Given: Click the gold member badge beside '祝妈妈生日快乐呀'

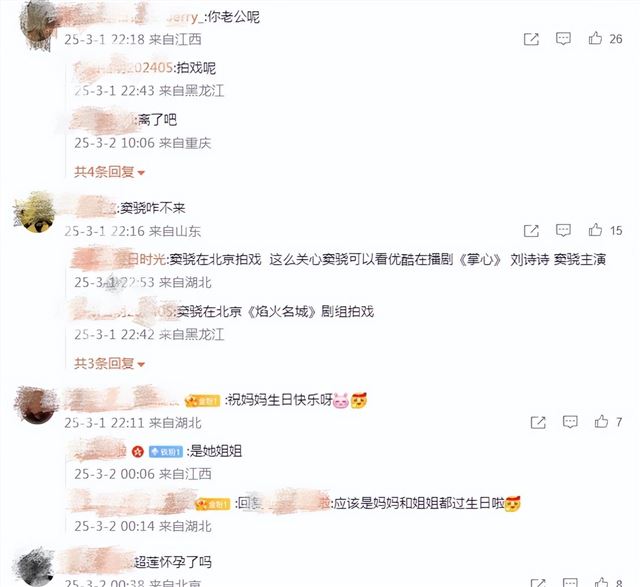Looking at the screenshot, I should coord(202,401).
